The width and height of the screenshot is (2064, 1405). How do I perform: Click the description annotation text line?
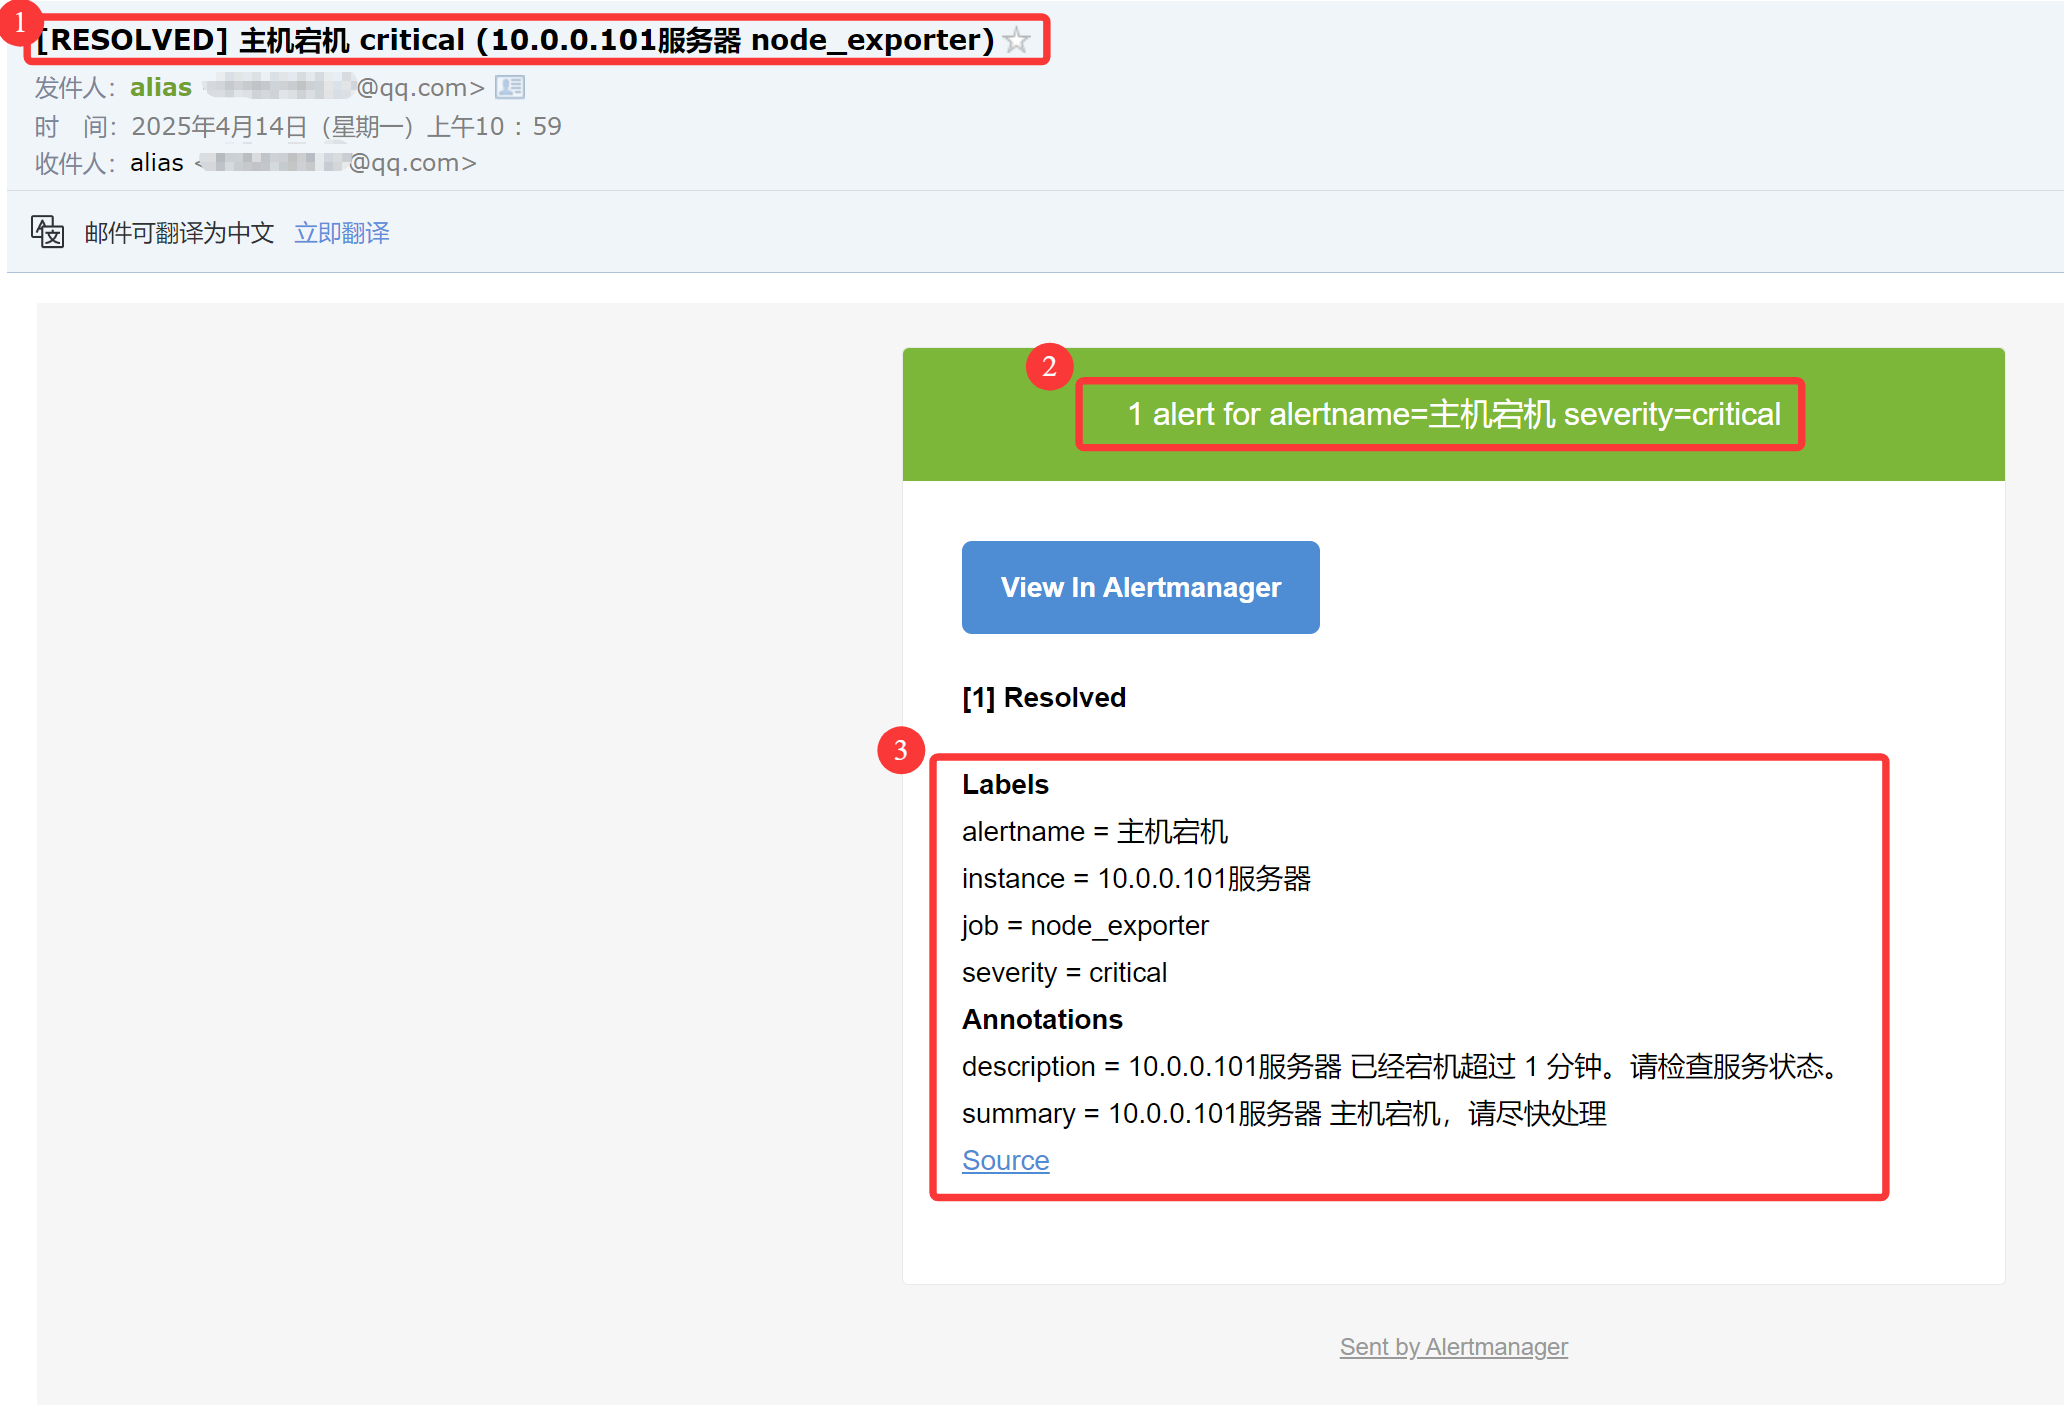coord(1400,1066)
